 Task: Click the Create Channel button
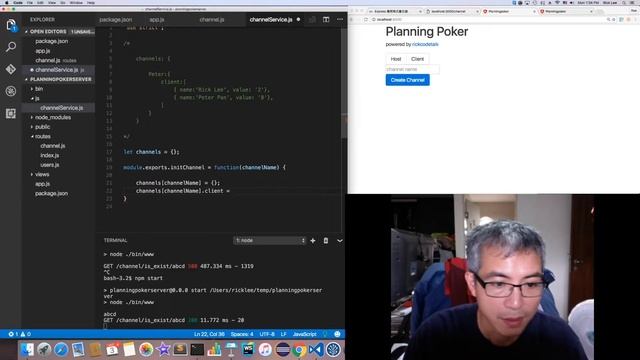[x=407, y=80]
